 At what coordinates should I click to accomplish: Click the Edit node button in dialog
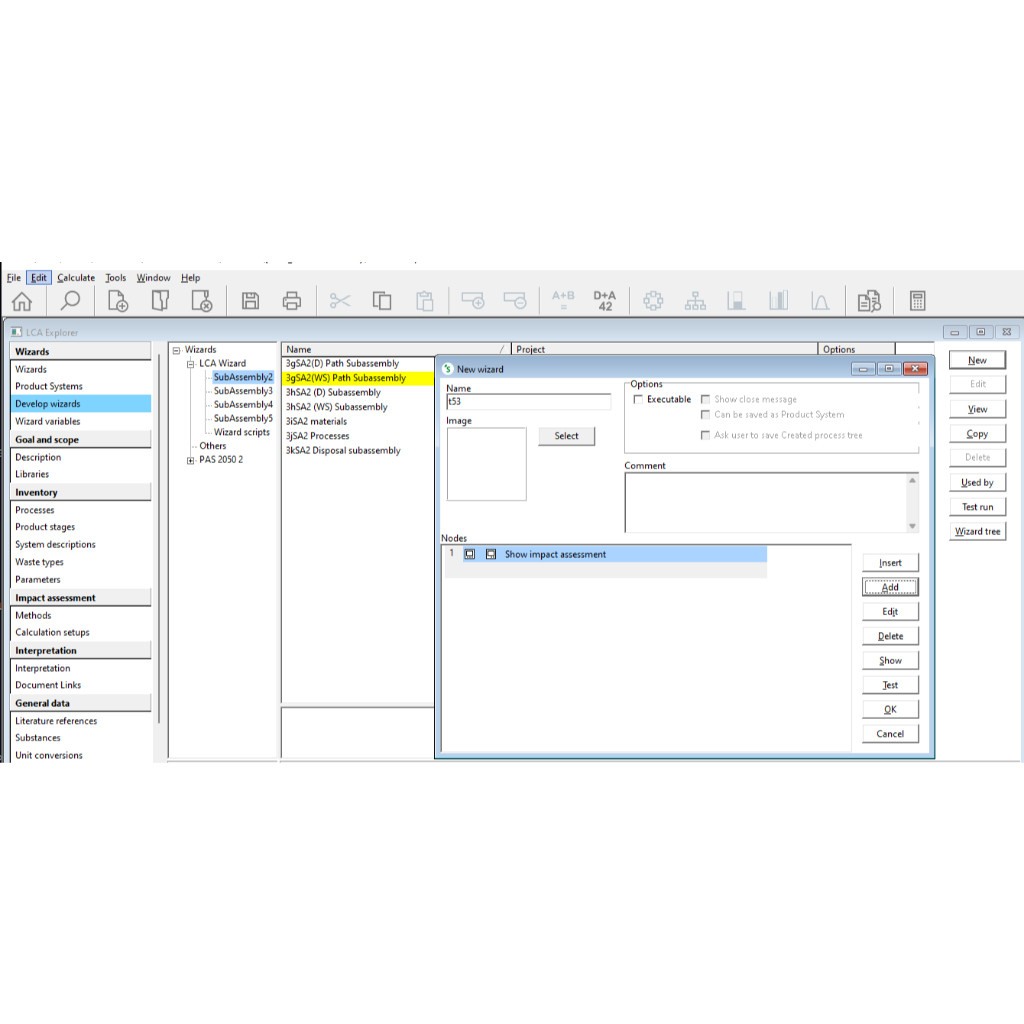point(890,611)
